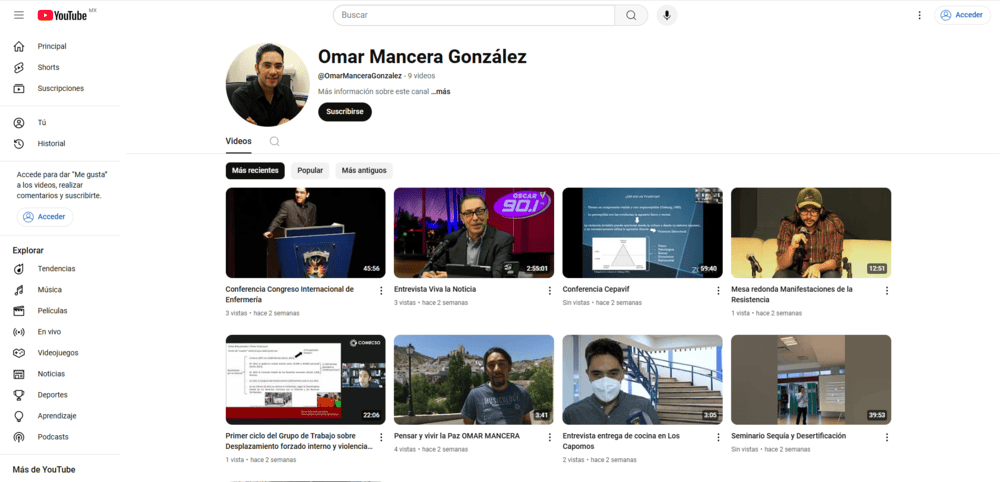Click the channel profile picture

coord(268,85)
